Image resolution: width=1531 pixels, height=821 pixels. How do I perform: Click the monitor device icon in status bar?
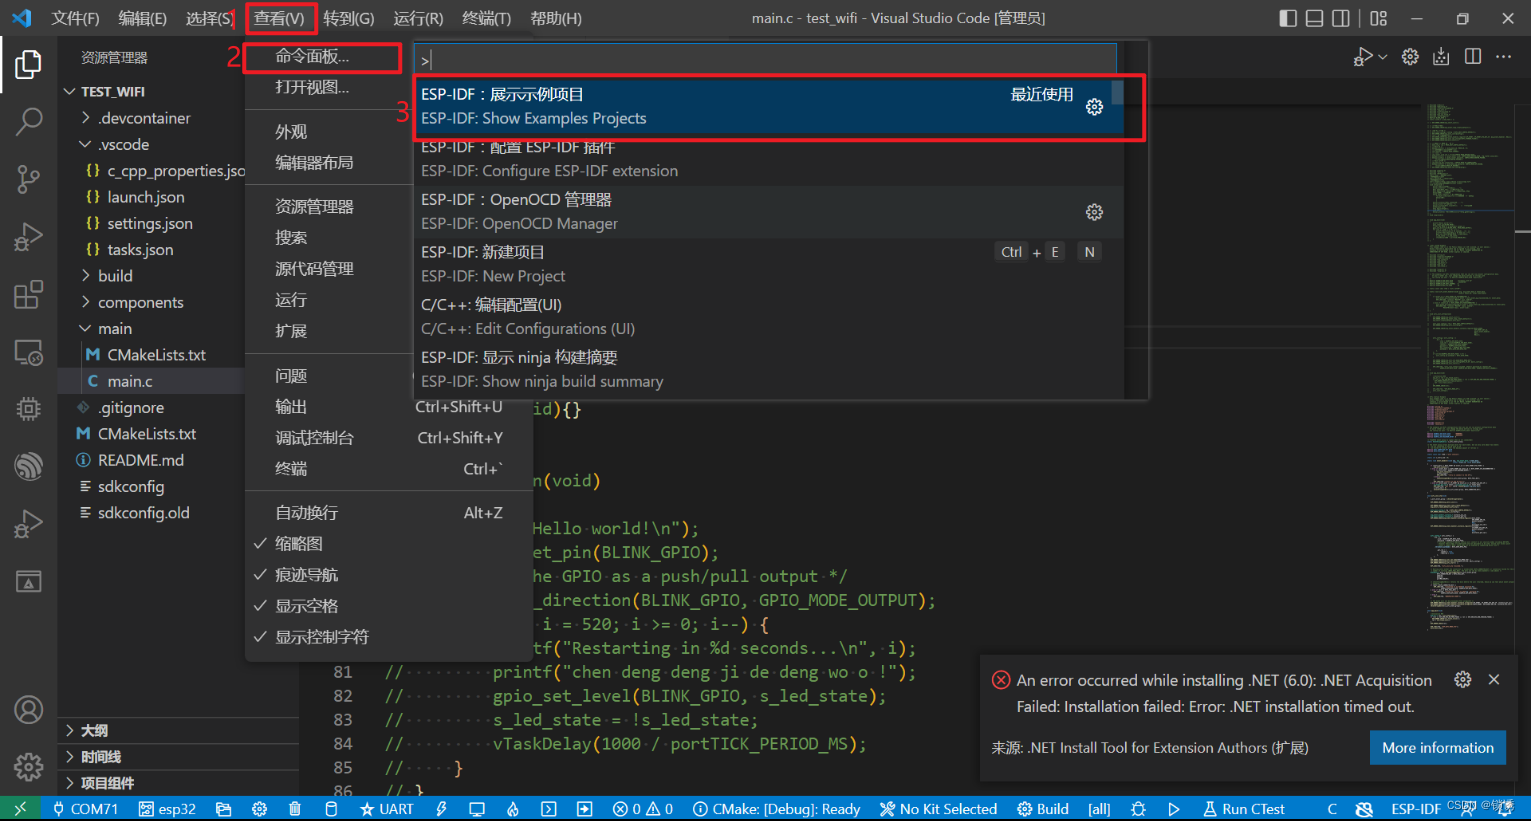[477, 809]
